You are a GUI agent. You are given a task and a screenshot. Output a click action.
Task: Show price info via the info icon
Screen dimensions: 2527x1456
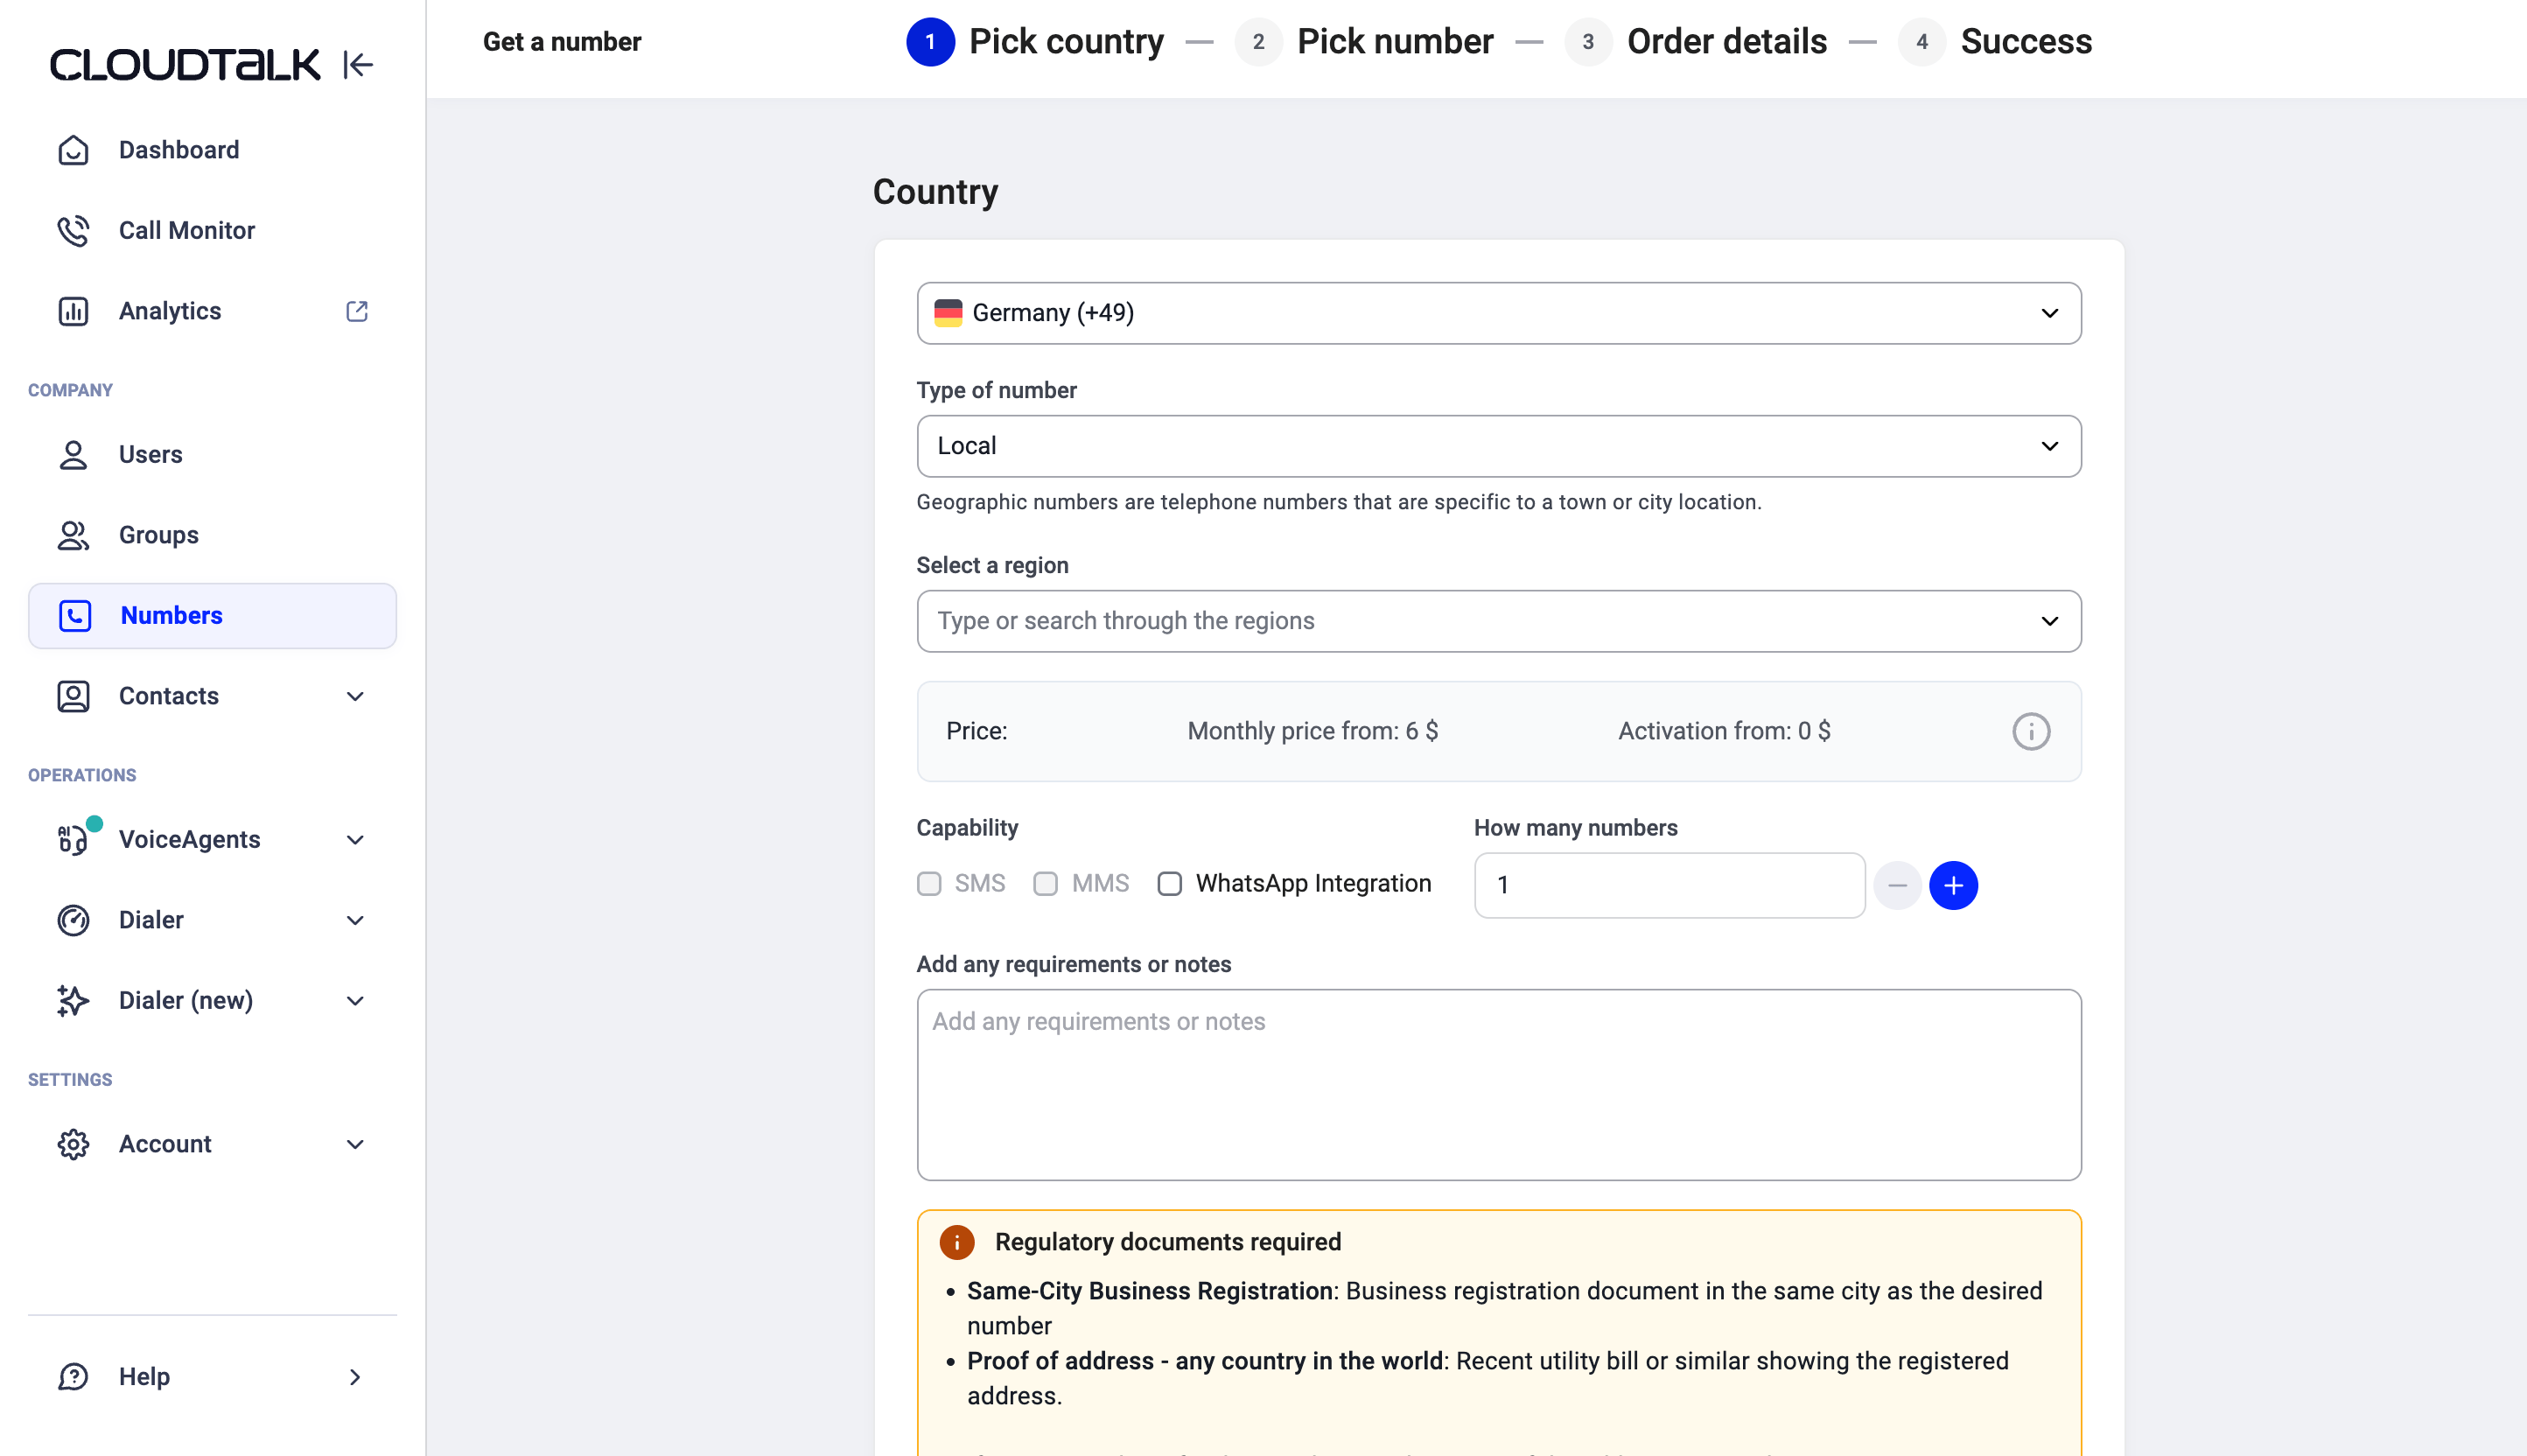pyautogui.click(x=2030, y=731)
